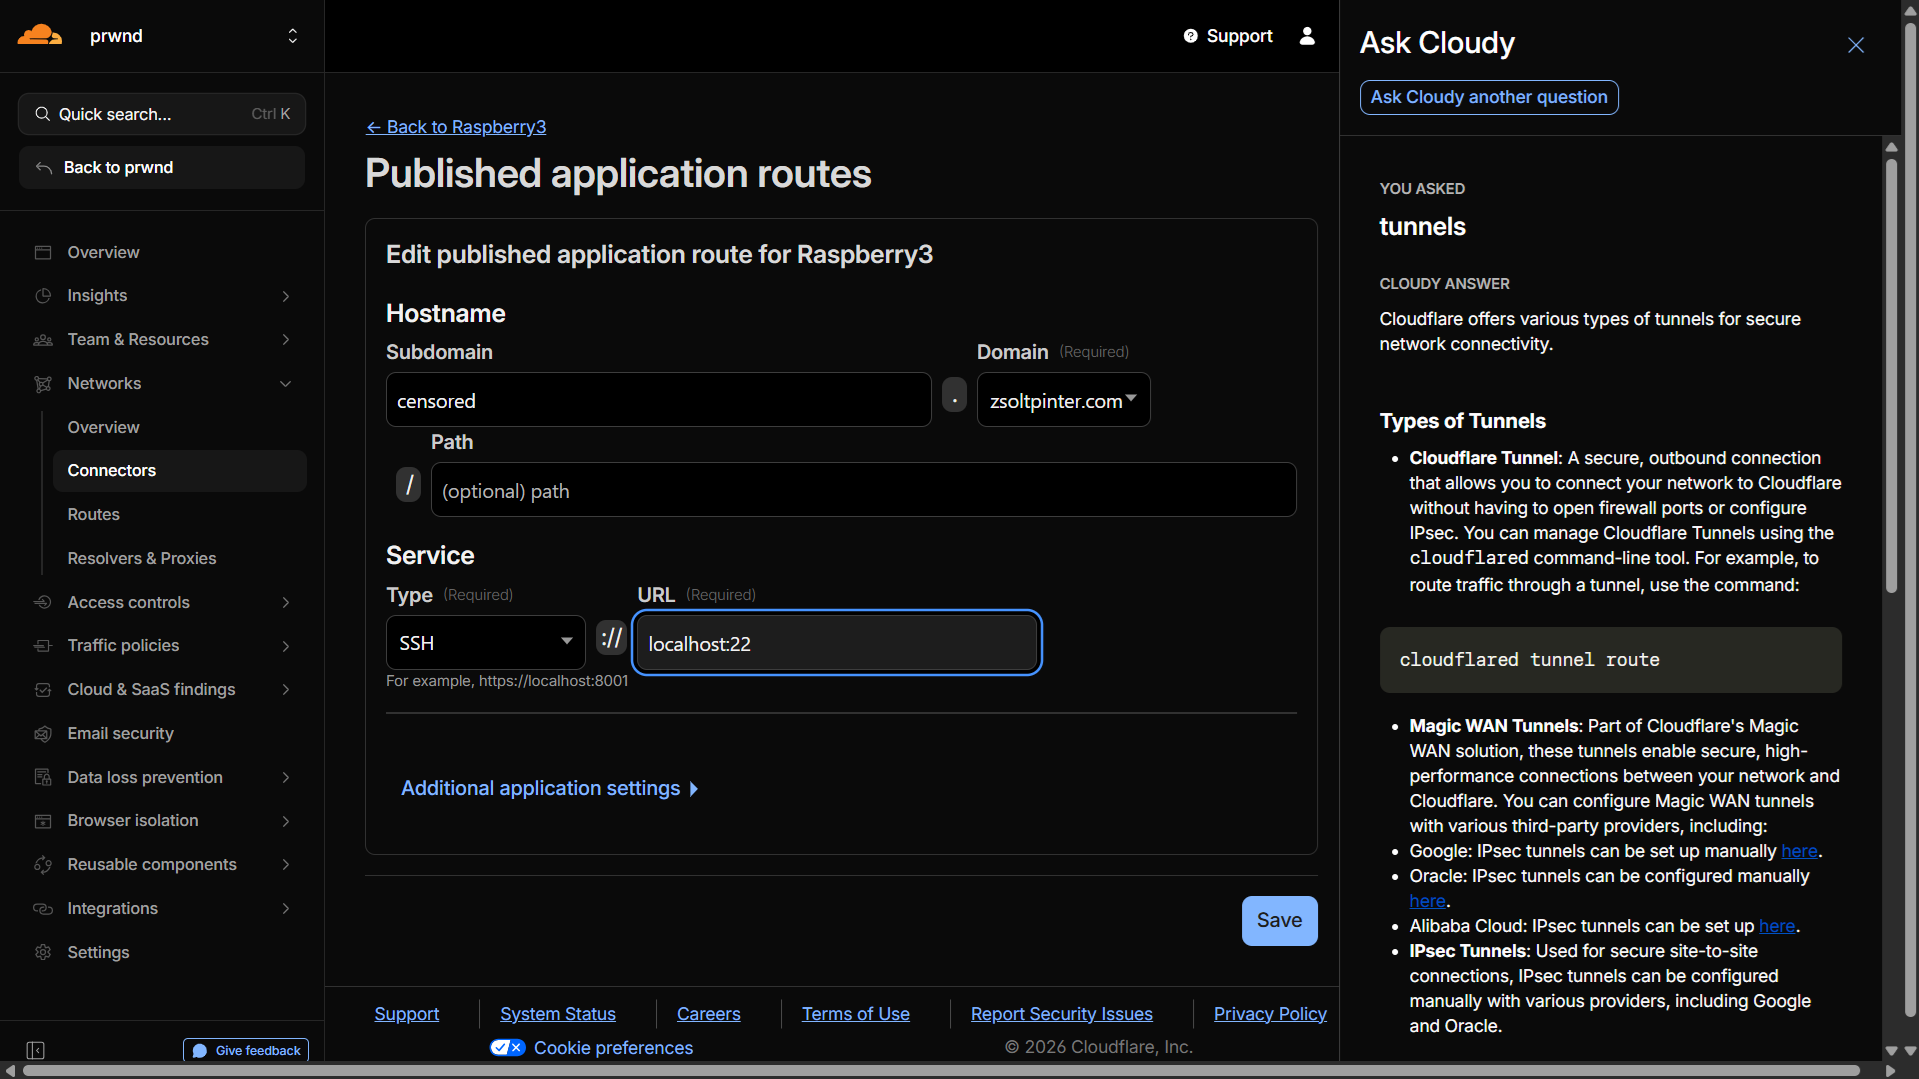Follow the Back to Raspberry3 link
The height and width of the screenshot is (1079, 1919).
[x=456, y=127]
